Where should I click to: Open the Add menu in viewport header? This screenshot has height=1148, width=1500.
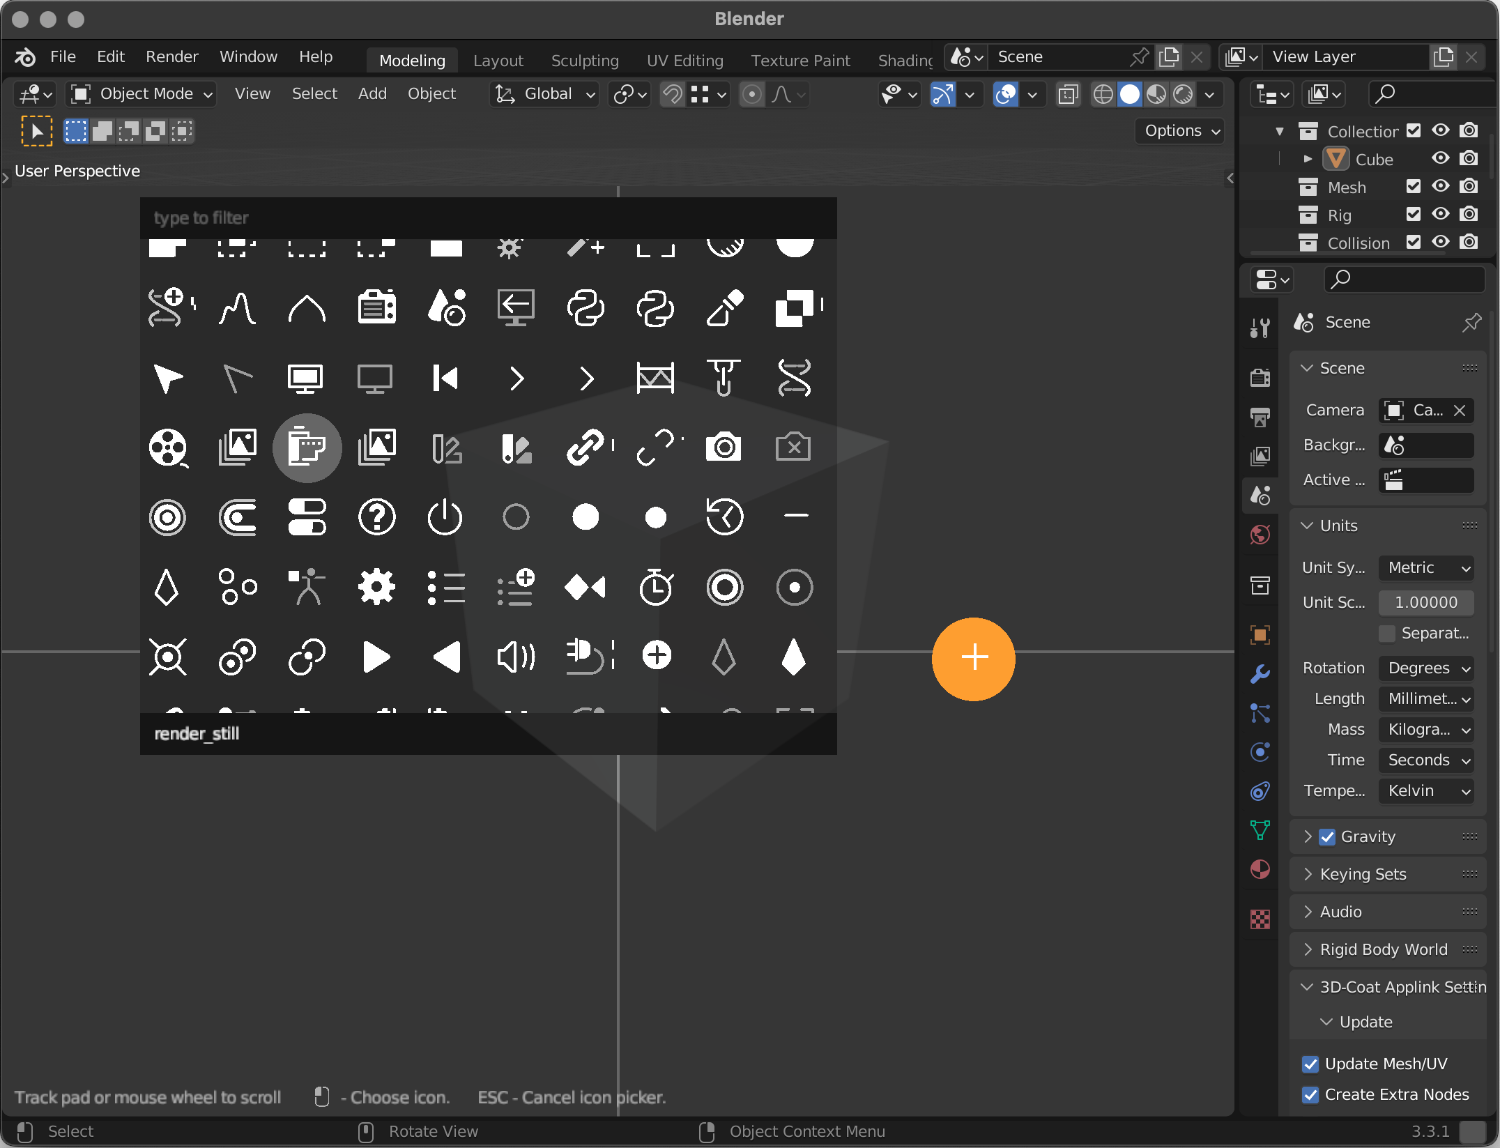[x=372, y=94]
